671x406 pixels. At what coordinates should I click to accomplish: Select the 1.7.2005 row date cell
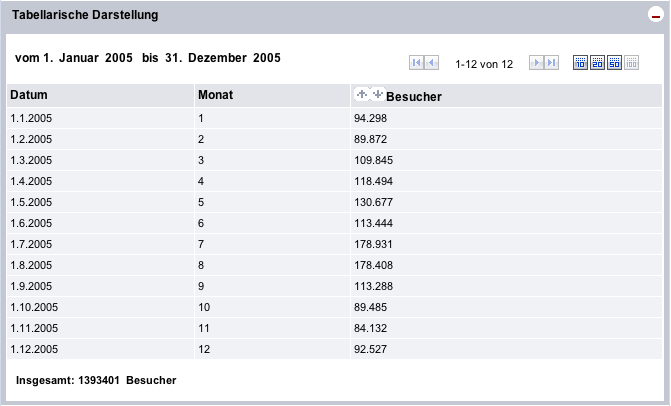32,244
